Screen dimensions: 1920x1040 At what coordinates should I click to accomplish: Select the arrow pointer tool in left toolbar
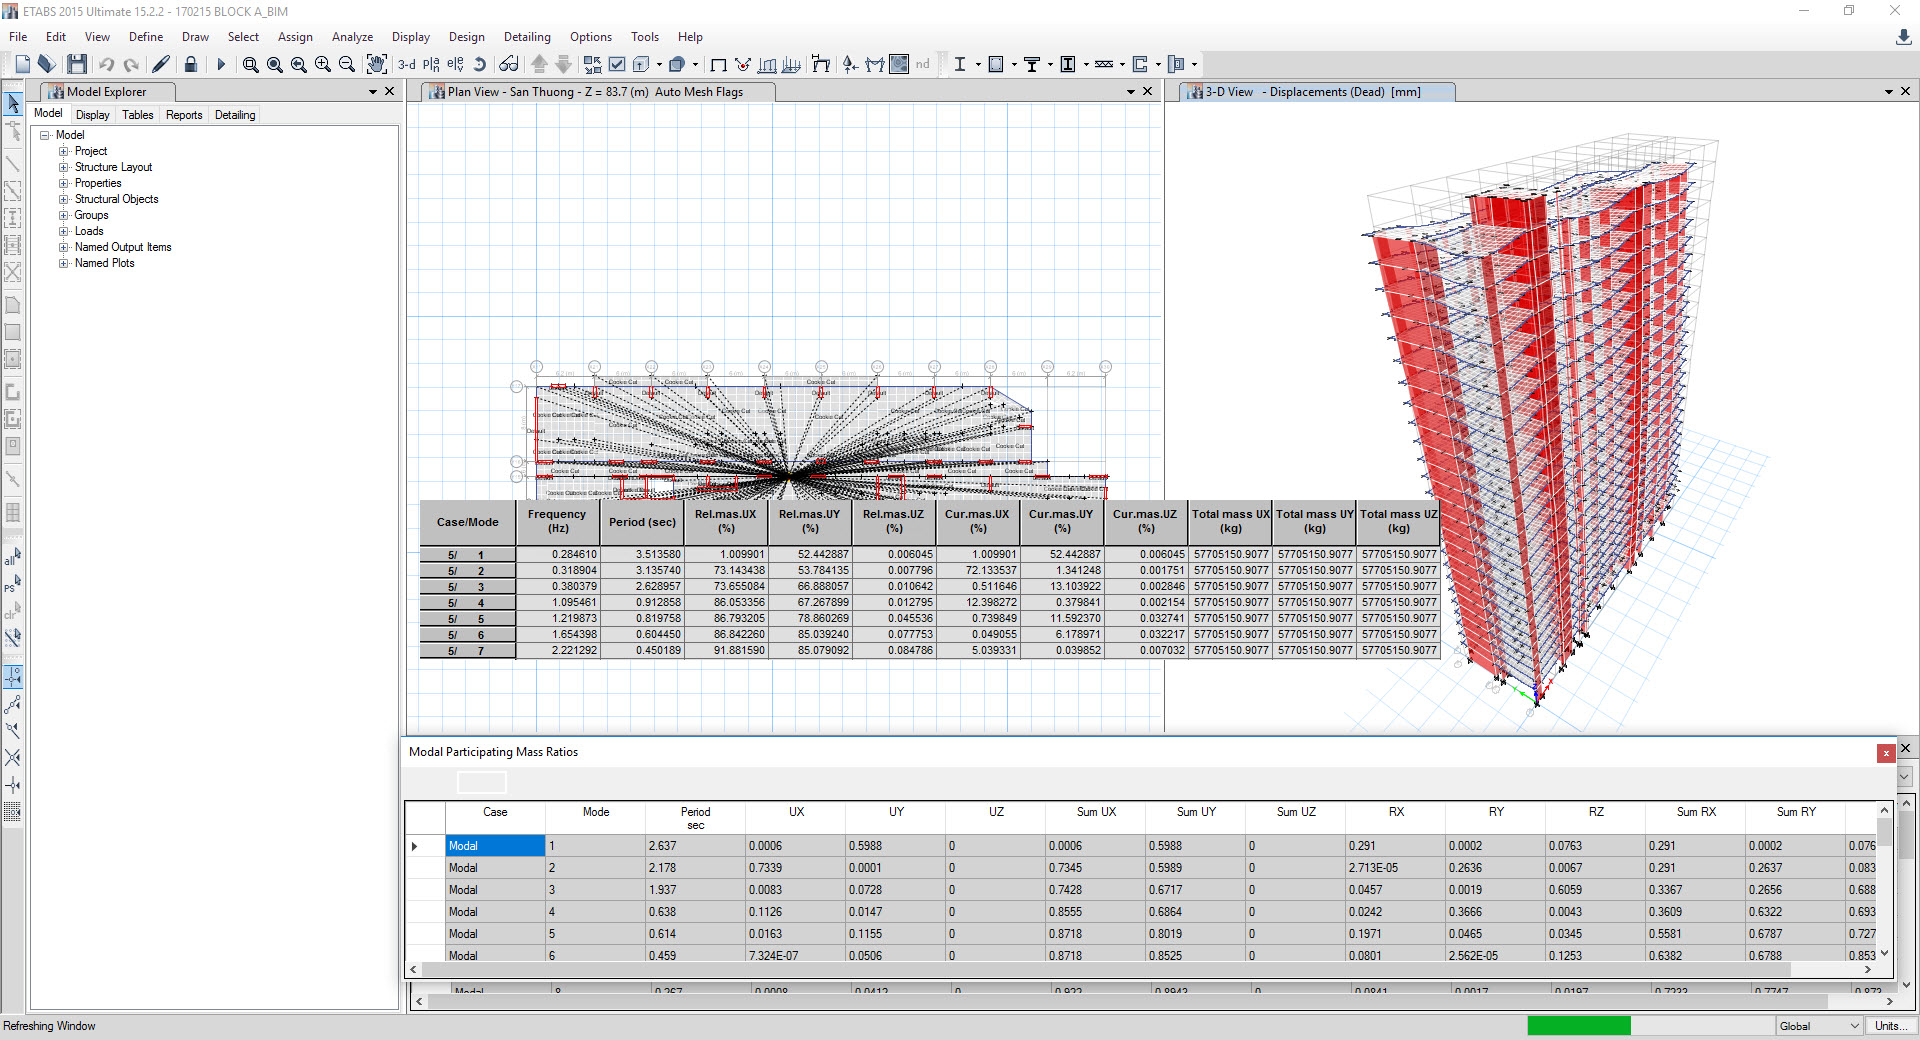(x=13, y=103)
